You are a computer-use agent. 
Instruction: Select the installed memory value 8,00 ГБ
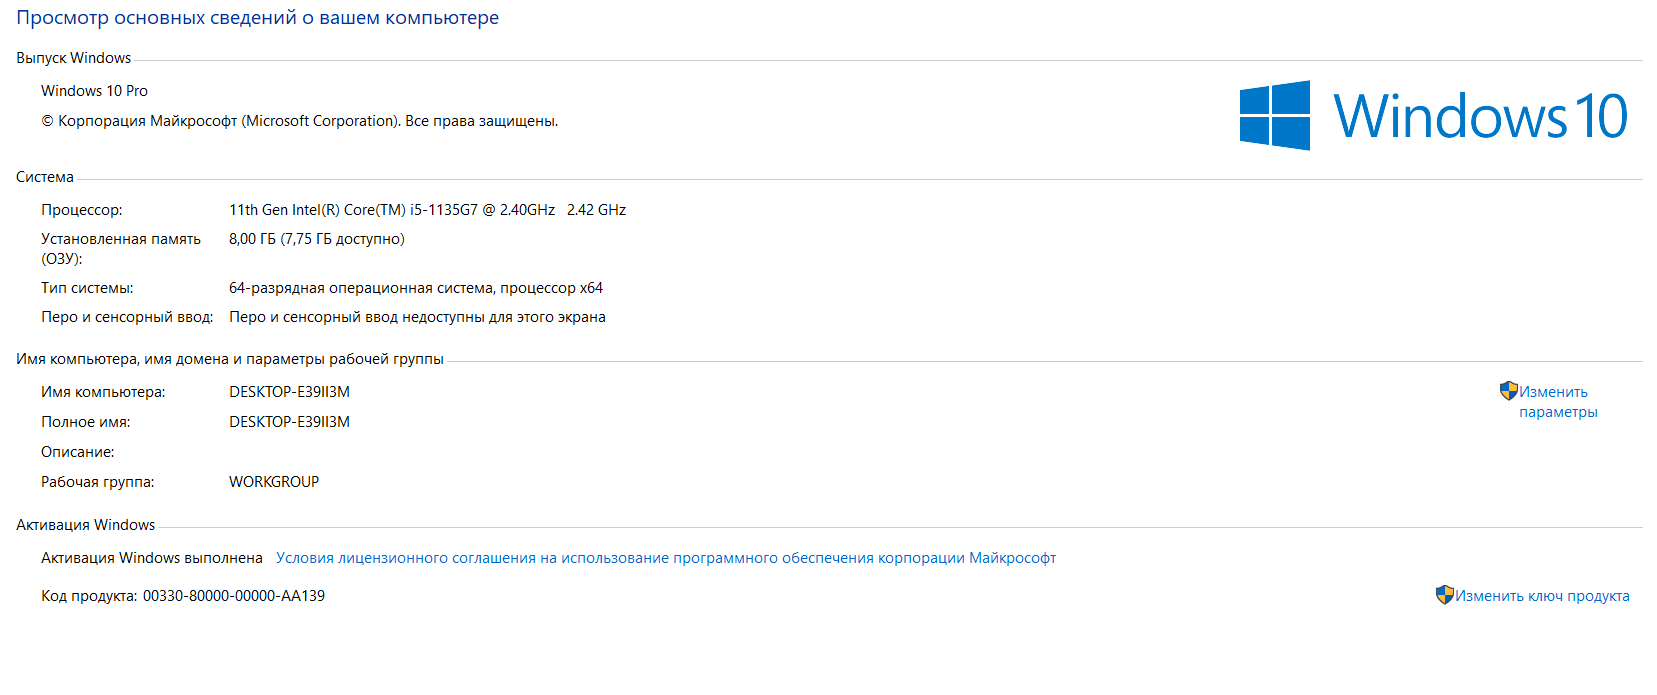[x=317, y=239]
